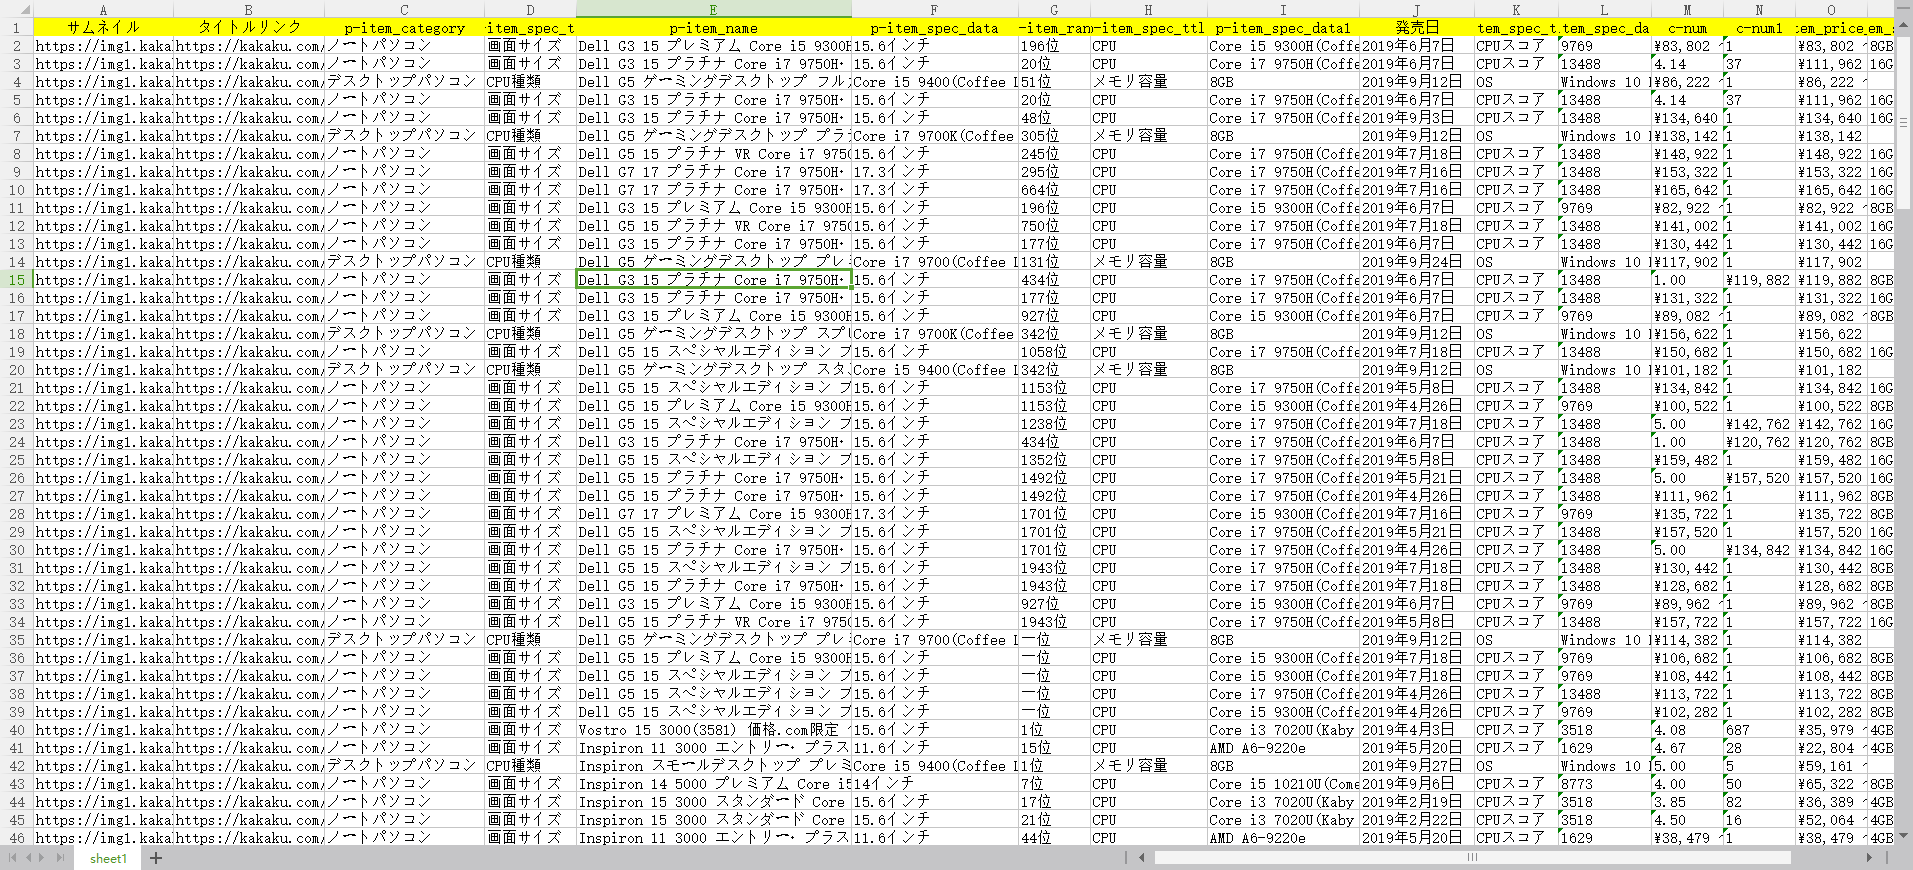Click the add new sheet plus icon
Screen dimensions: 1913x870
click(x=156, y=858)
